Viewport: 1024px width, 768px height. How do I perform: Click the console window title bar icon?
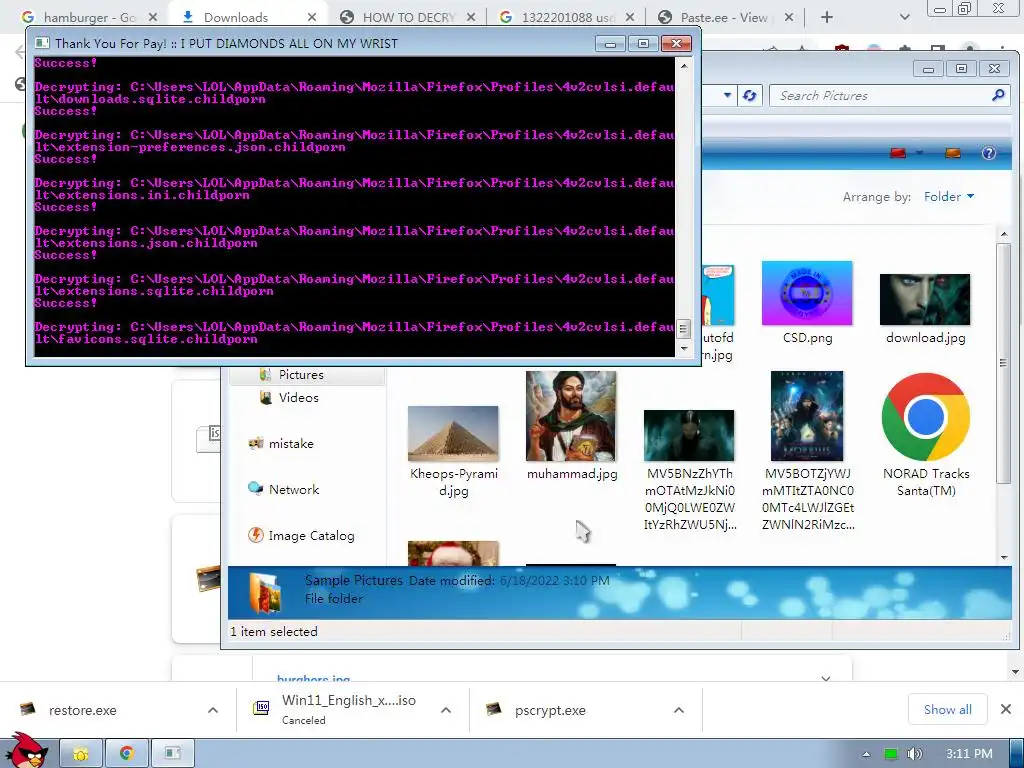(42, 43)
